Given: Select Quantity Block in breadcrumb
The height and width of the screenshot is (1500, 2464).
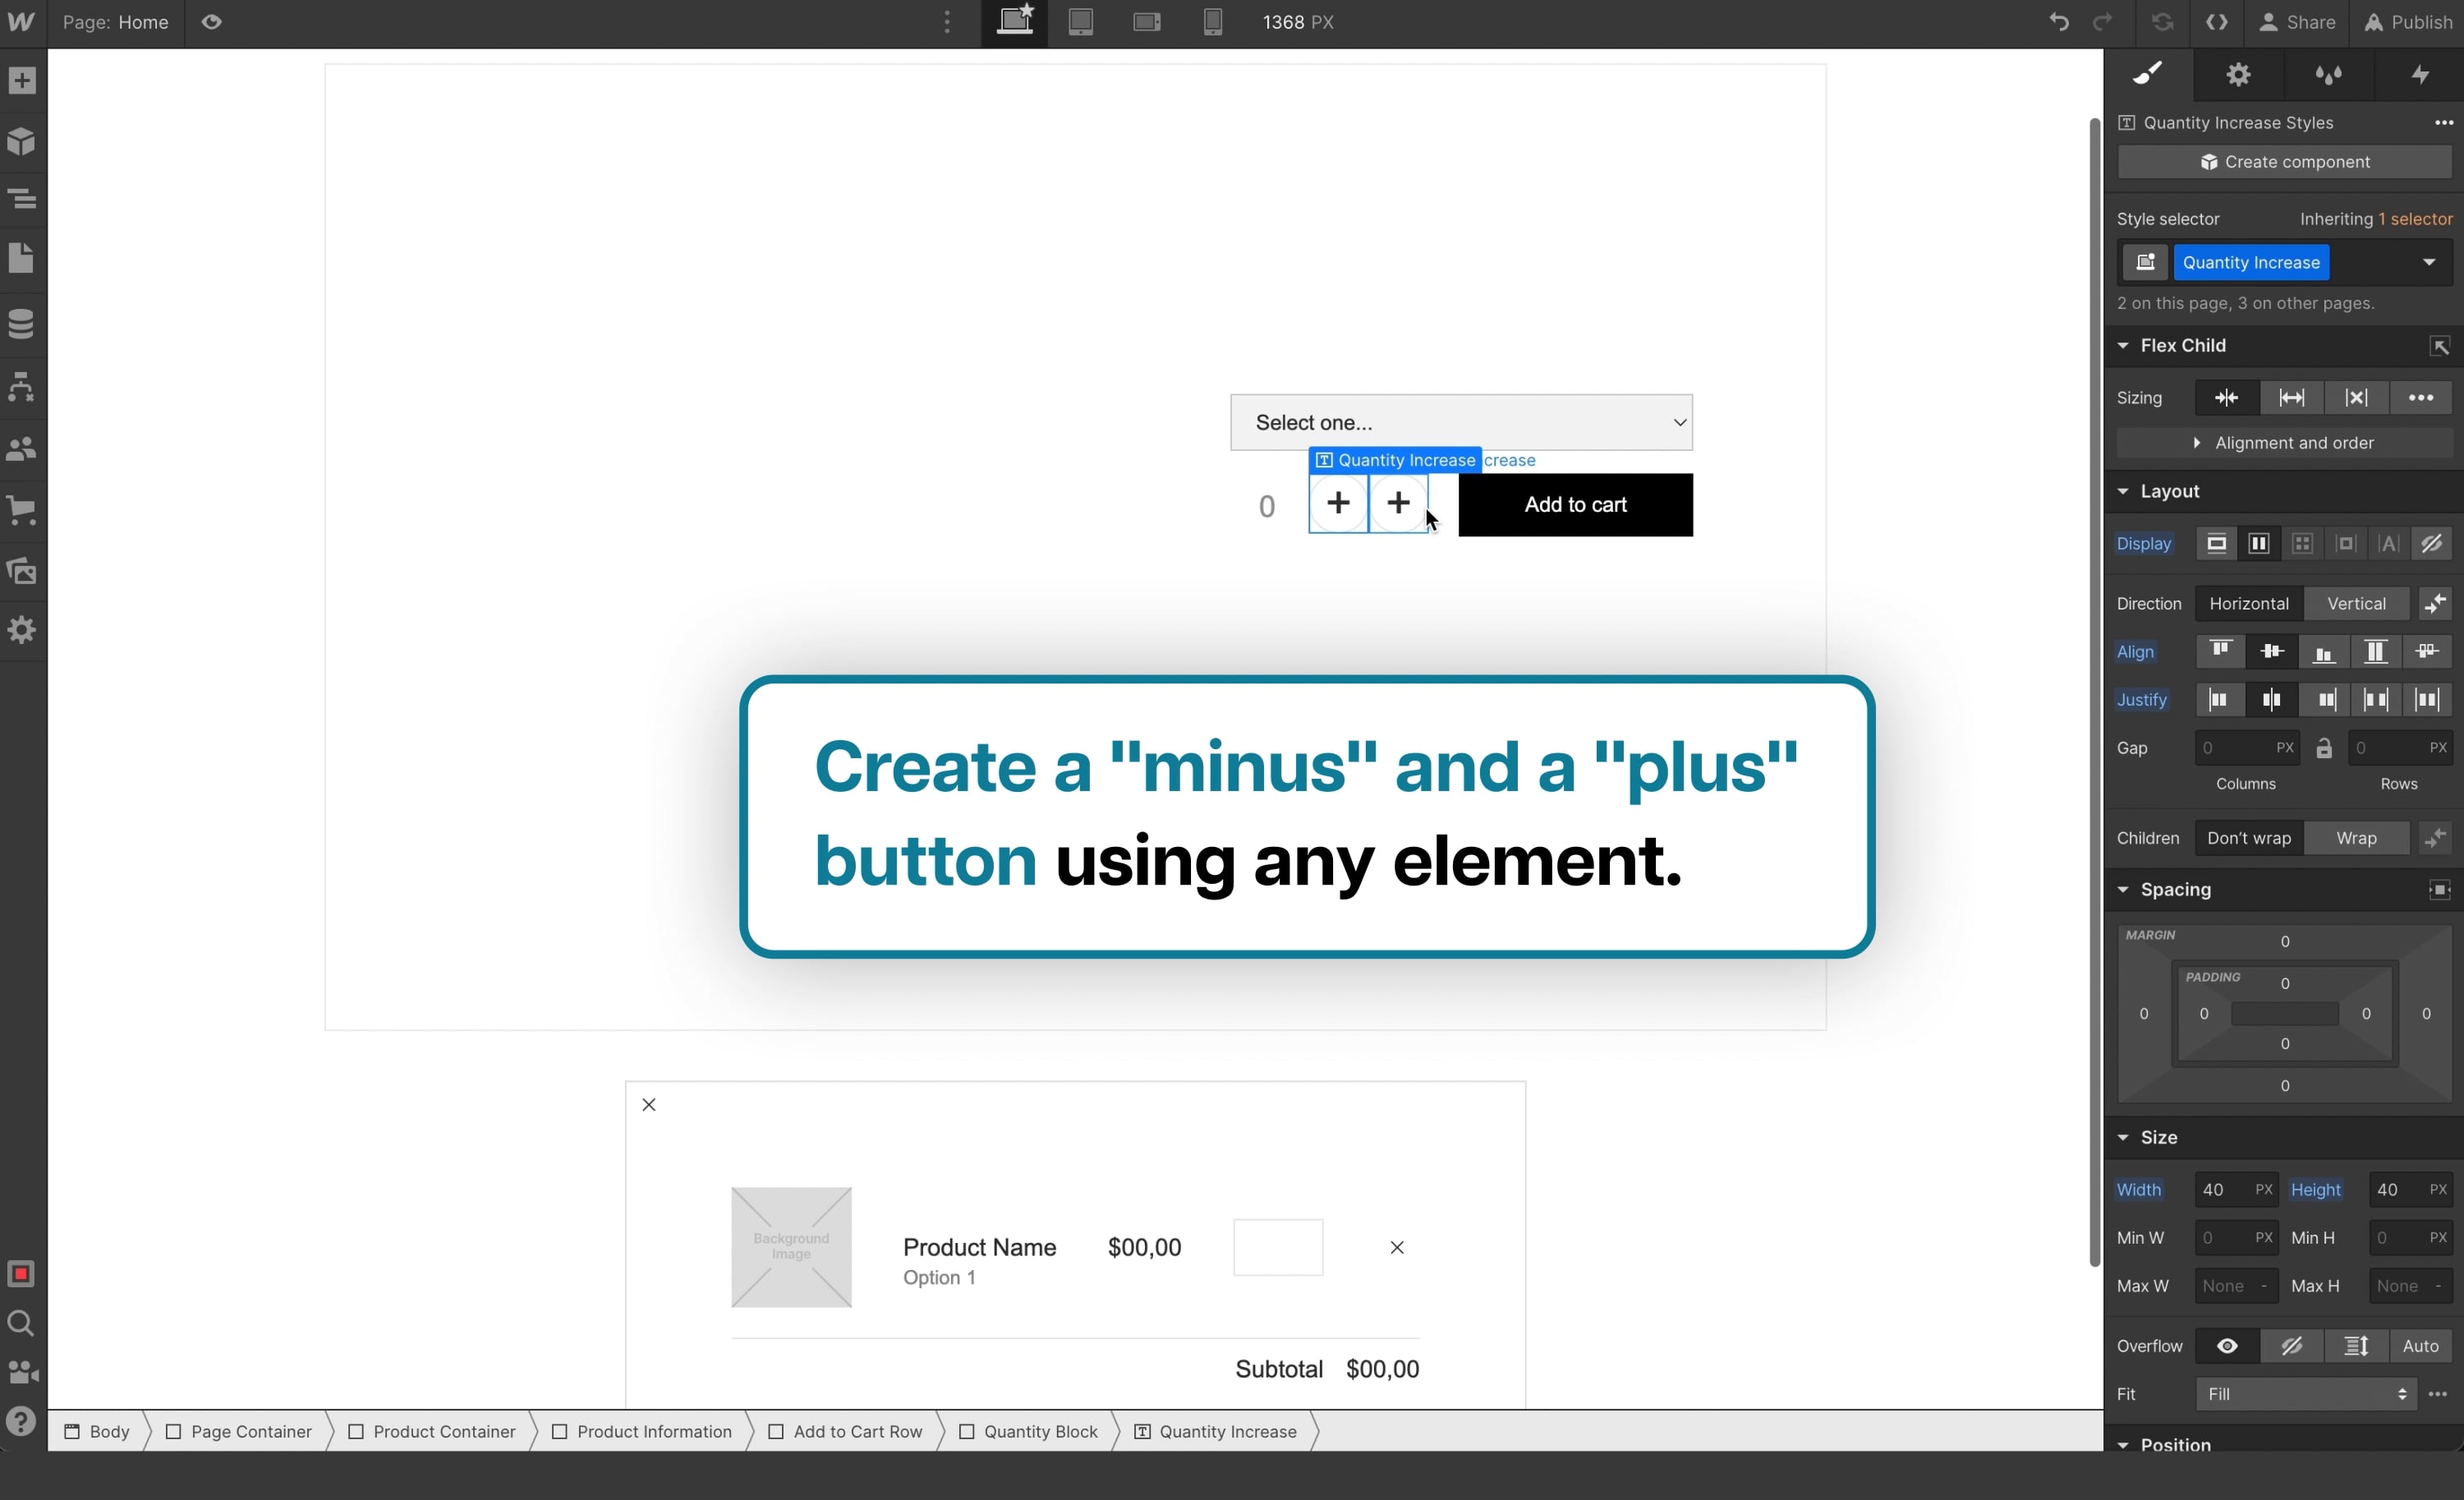Looking at the screenshot, I should coord(1029,1431).
